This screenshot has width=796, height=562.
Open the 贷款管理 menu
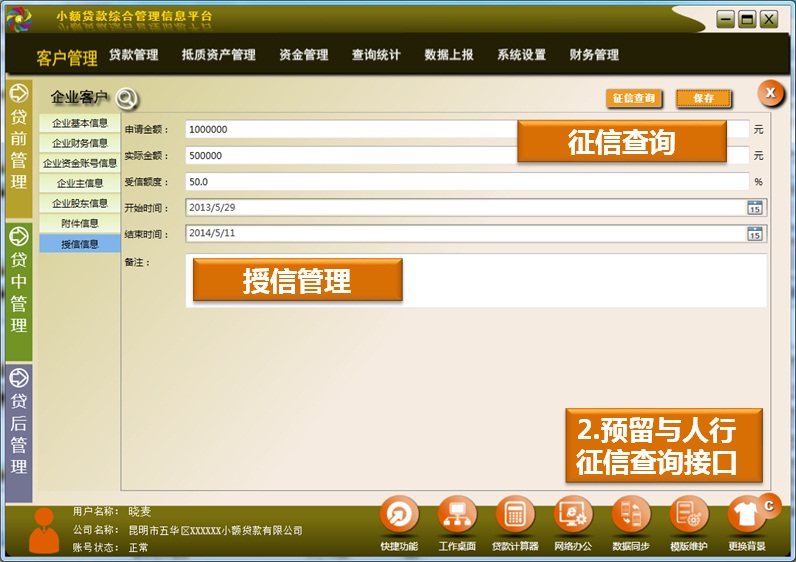pos(134,55)
